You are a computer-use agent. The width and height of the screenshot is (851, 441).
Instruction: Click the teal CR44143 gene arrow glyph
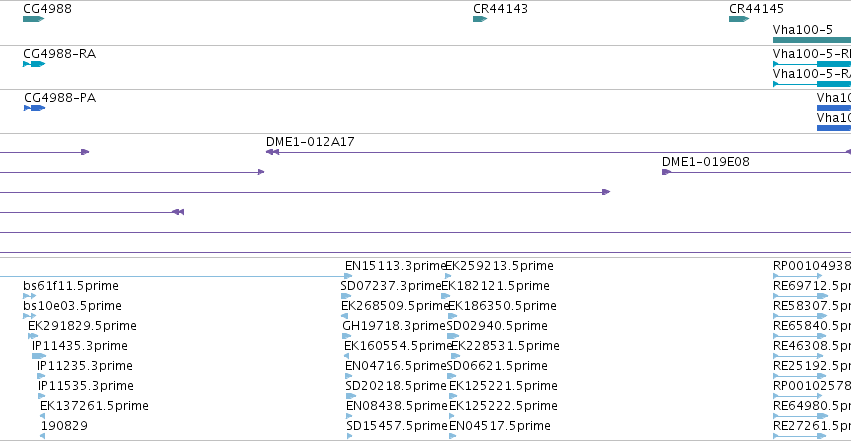point(480,19)
